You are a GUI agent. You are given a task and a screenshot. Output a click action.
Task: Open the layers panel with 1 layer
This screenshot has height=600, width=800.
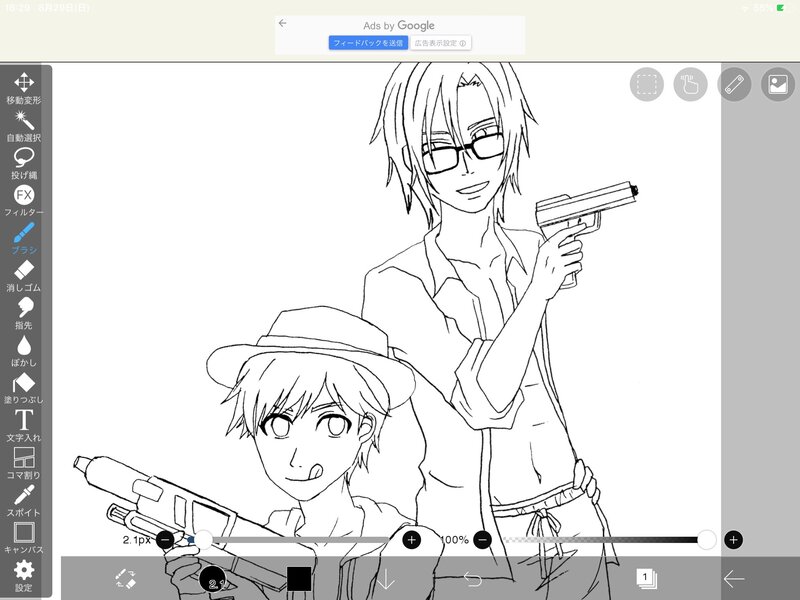pos(646,579)
